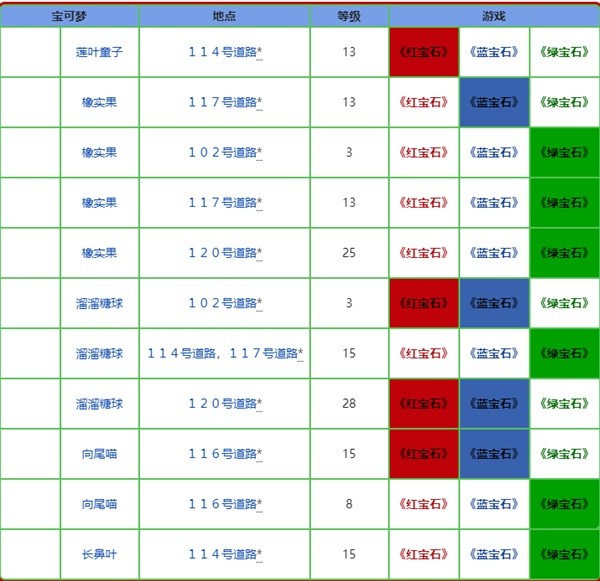Open 橡实果 link in 102号道路 row
This screenshot has width=600, height=581.
coord(99,152)
